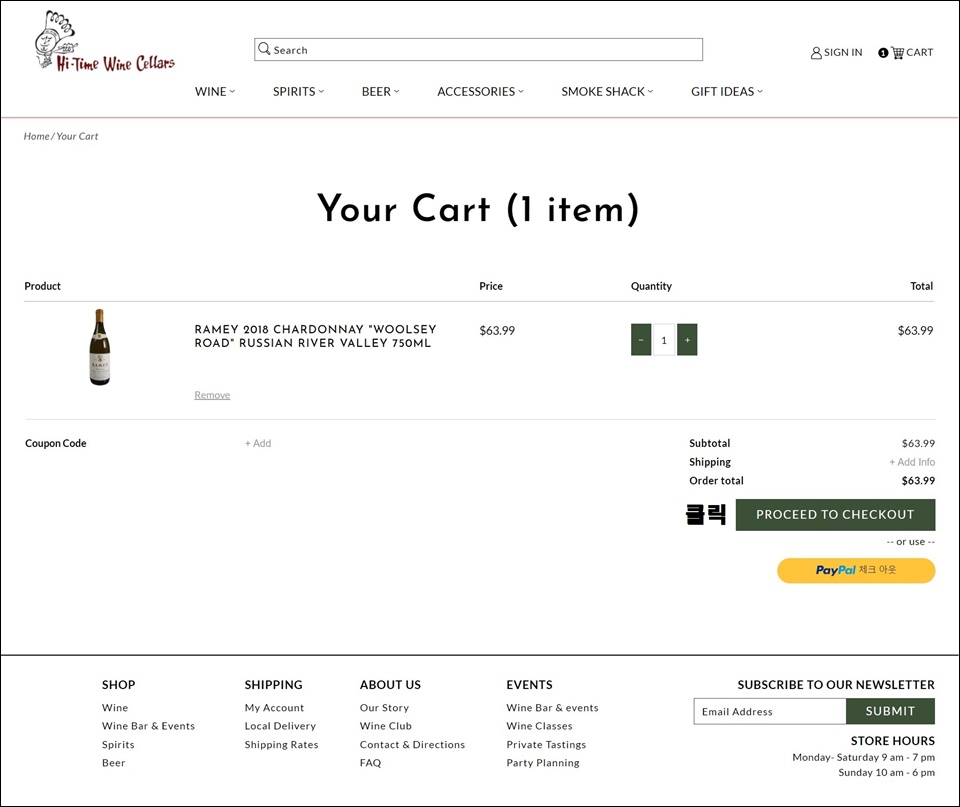Expand the Wine menu

coord(215,91)
